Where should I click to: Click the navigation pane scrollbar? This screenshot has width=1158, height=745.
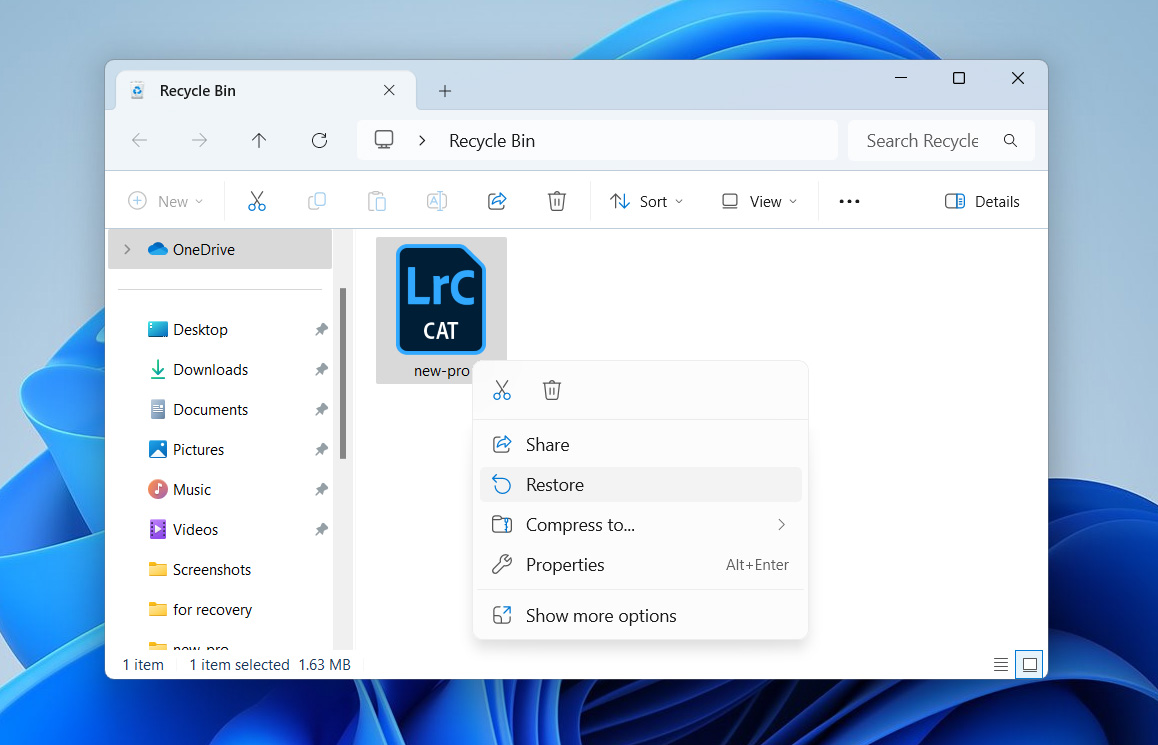coord(343,373)
